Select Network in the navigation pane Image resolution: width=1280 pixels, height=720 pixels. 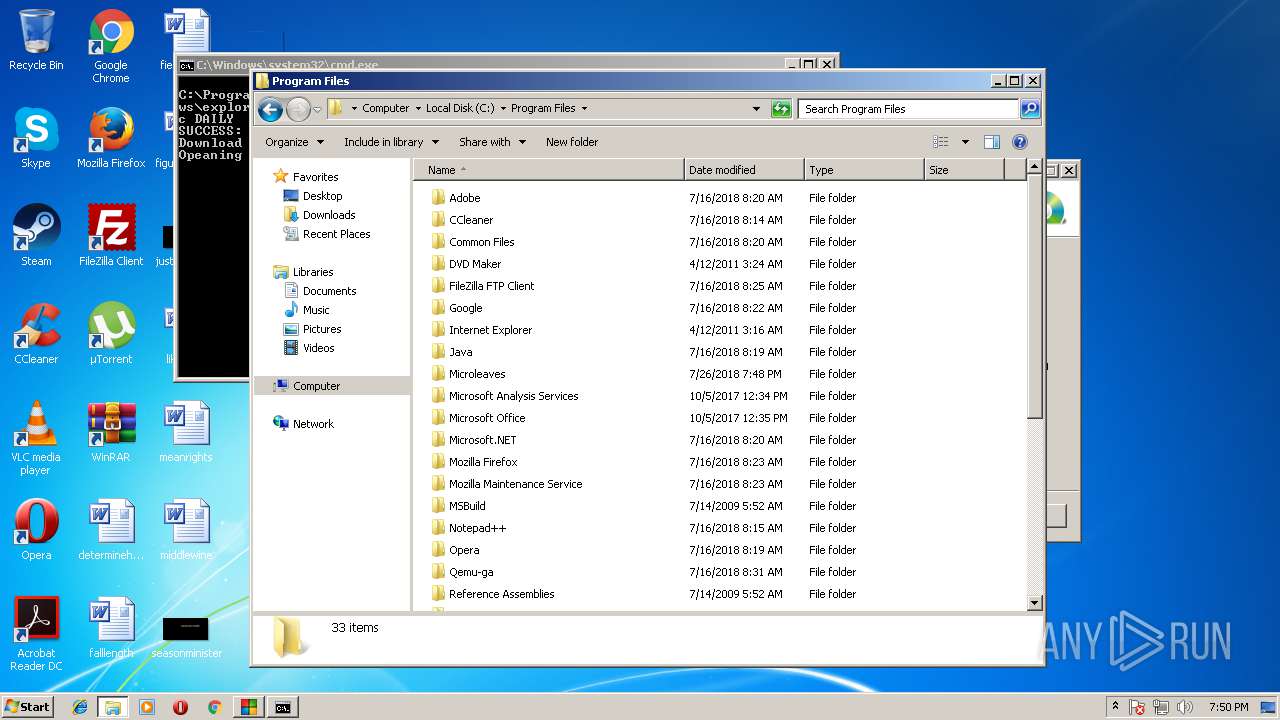click(313, 424)
